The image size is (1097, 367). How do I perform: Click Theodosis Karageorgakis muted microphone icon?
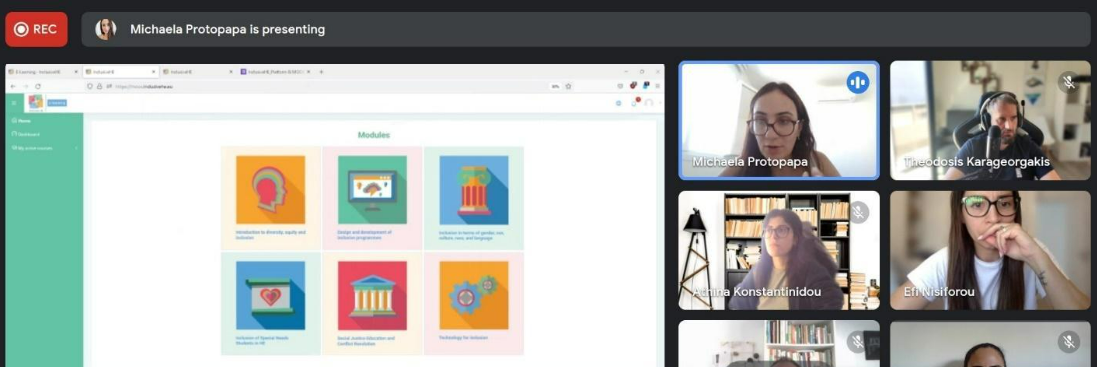(1069, 82)
